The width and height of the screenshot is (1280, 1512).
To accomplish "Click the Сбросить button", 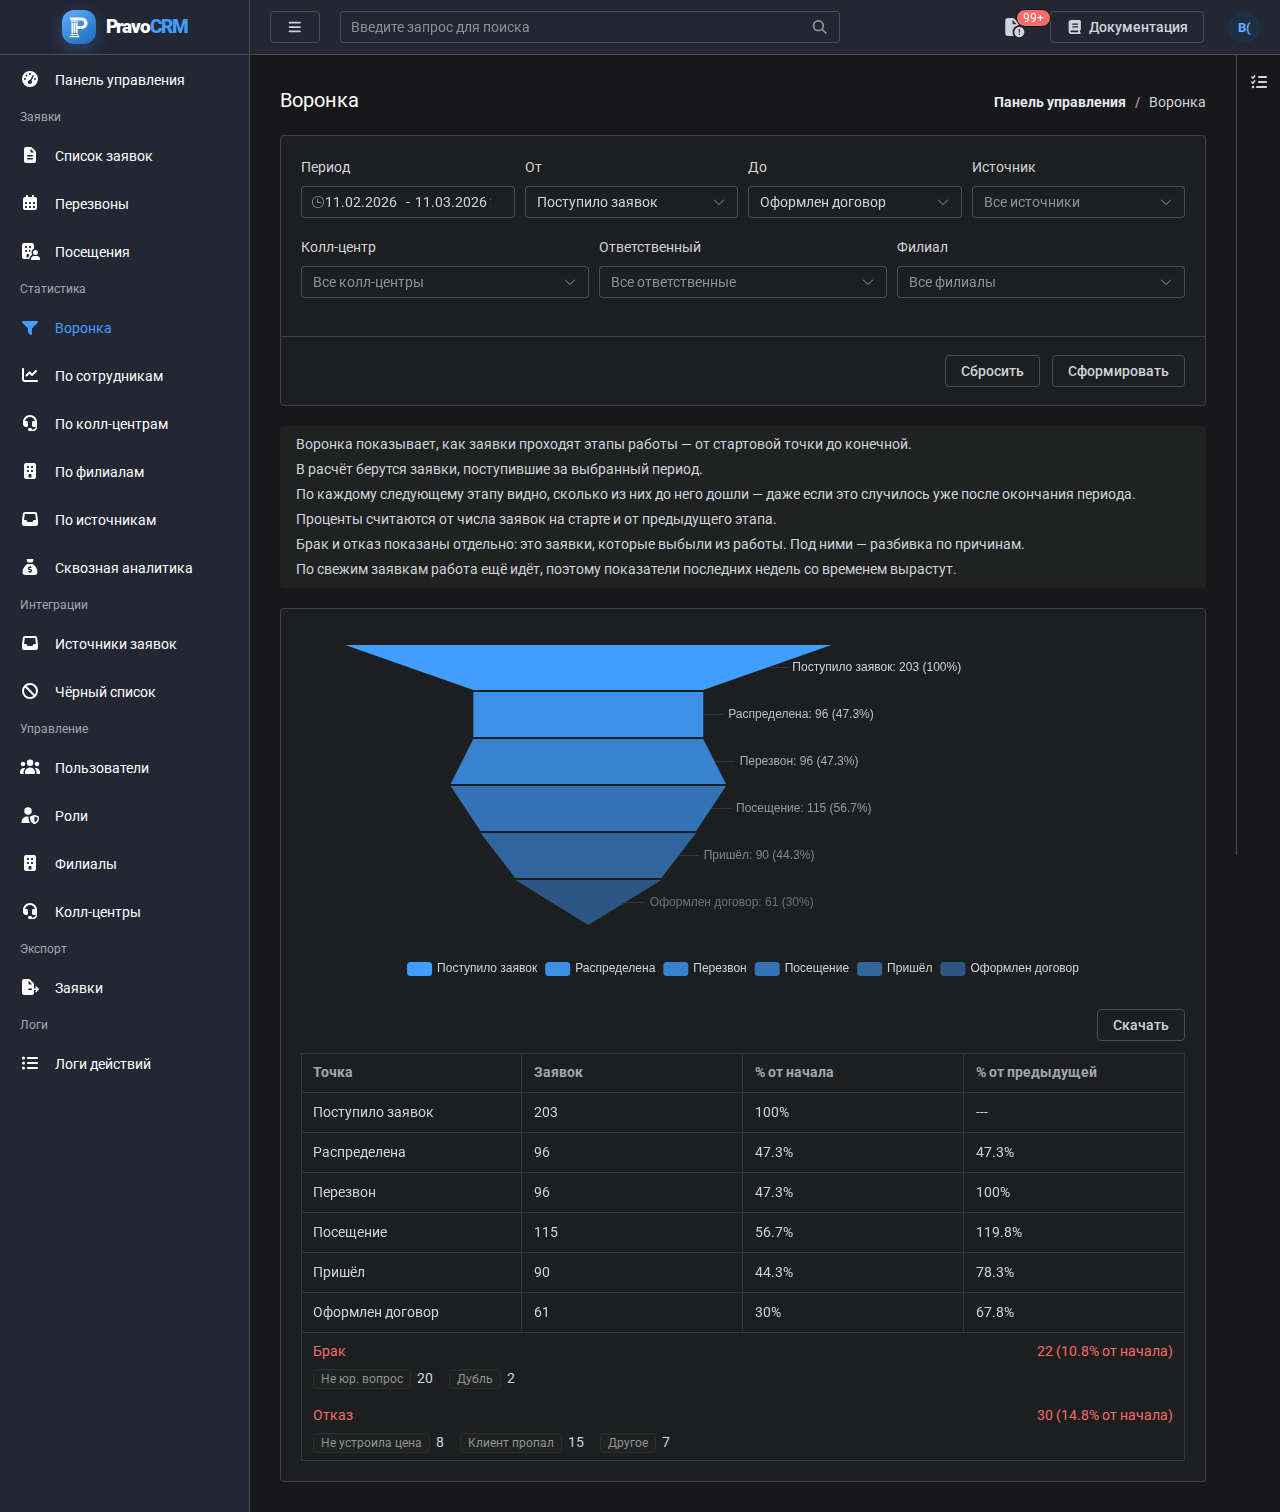I will (x=992, y=371).
